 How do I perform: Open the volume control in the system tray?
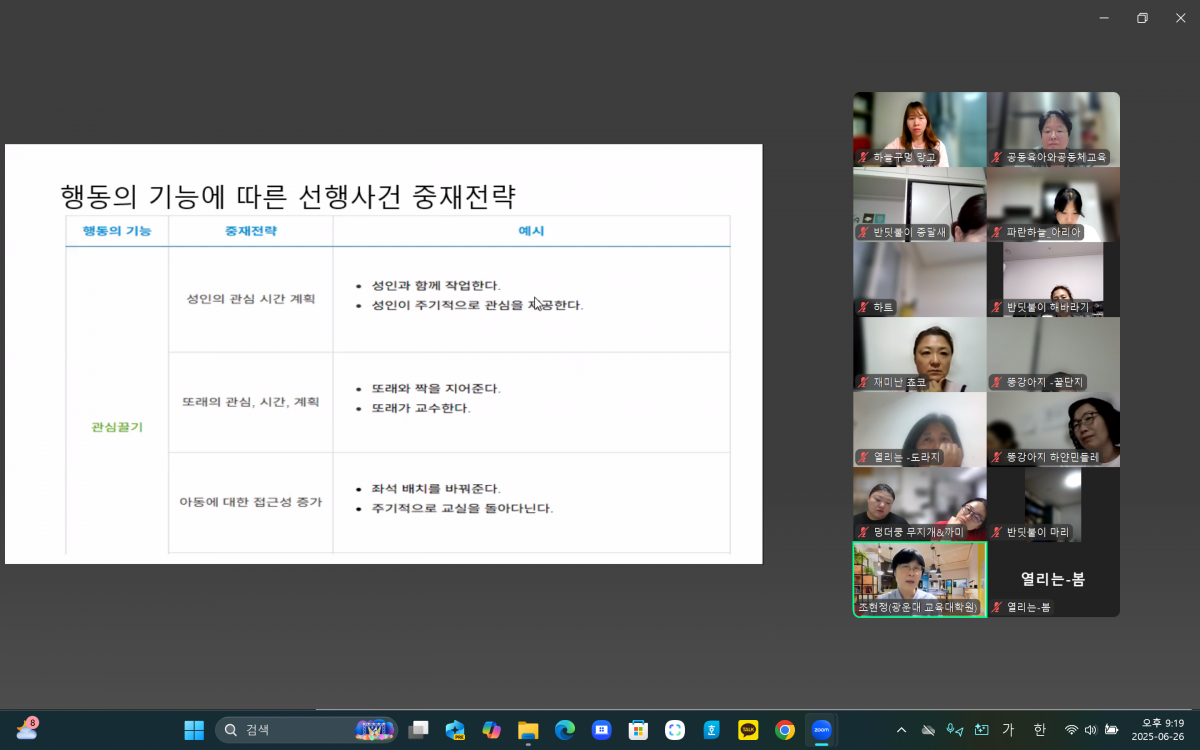(x=1091, y=730)
